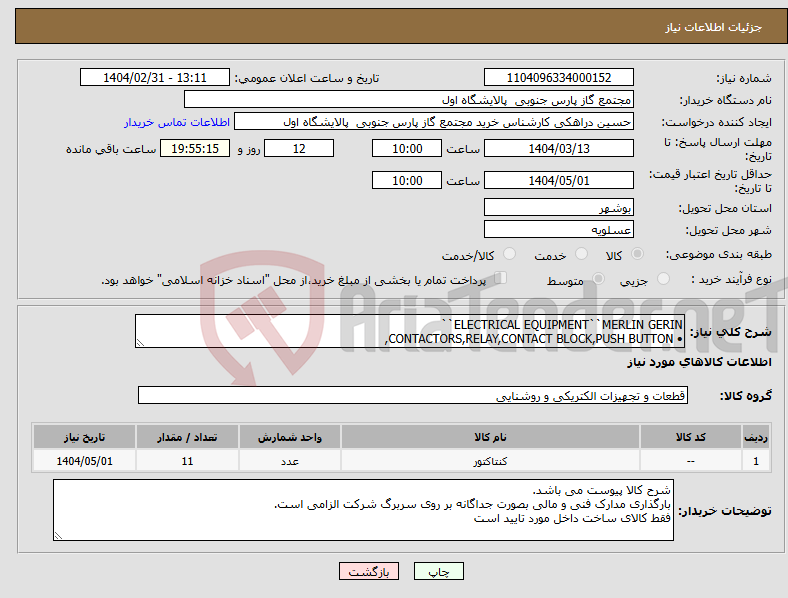Grab the buyer notes resize handle
The width and height of the screenshot is (788, 598).
point(58,536)
